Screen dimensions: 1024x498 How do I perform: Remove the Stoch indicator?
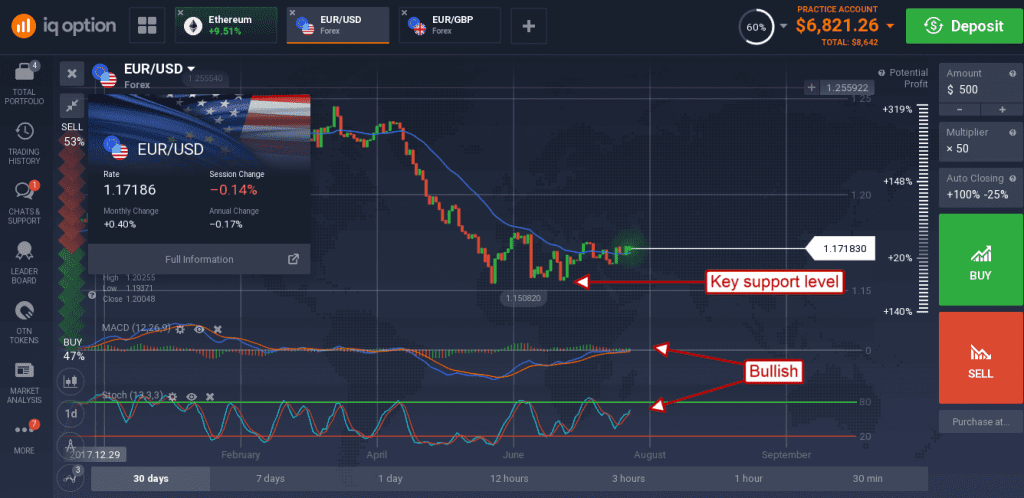(210, 396)
